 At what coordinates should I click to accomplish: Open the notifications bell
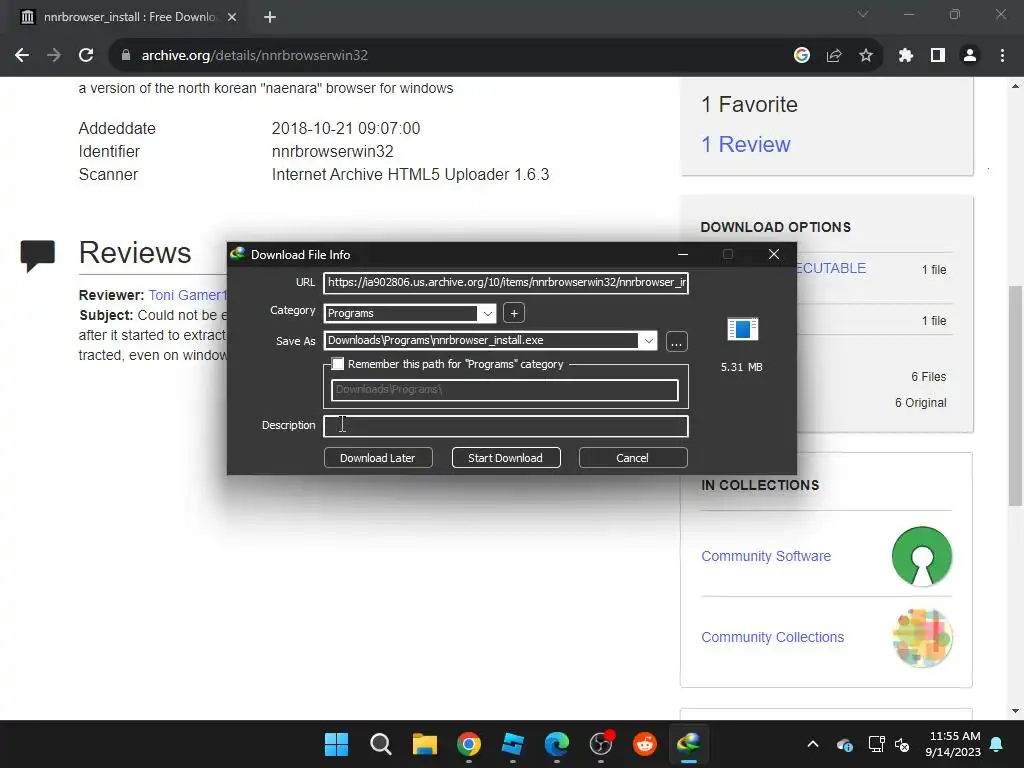click(x=997, y=744)
